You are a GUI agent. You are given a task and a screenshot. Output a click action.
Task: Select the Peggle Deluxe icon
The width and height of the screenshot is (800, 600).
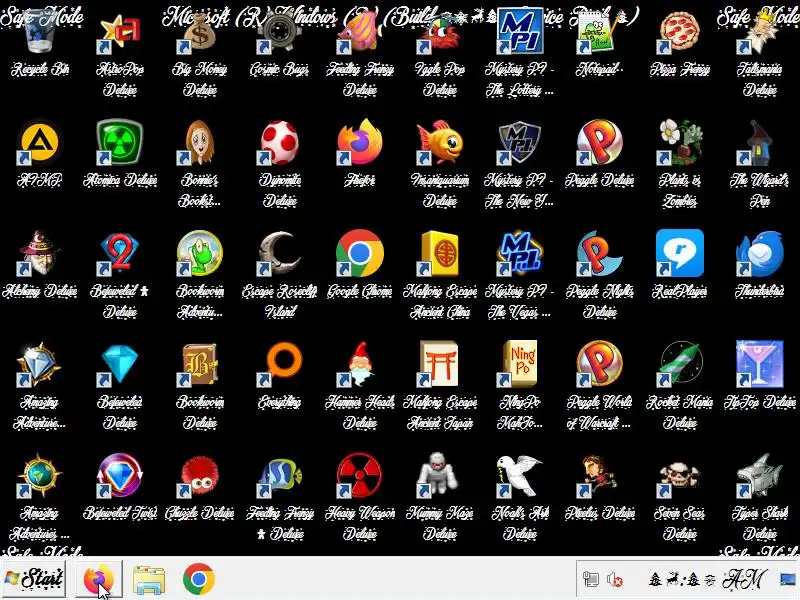point(599,142)
